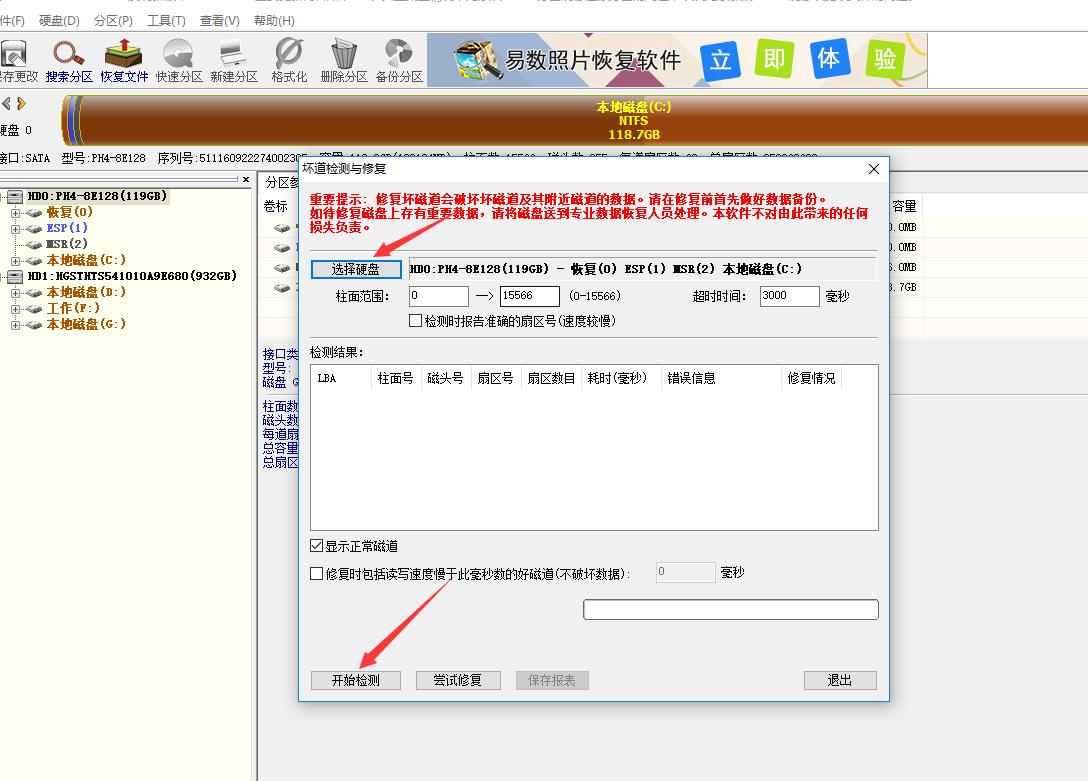Click the Delete Partition (删除分区) trash icon

tap(344, 60)
